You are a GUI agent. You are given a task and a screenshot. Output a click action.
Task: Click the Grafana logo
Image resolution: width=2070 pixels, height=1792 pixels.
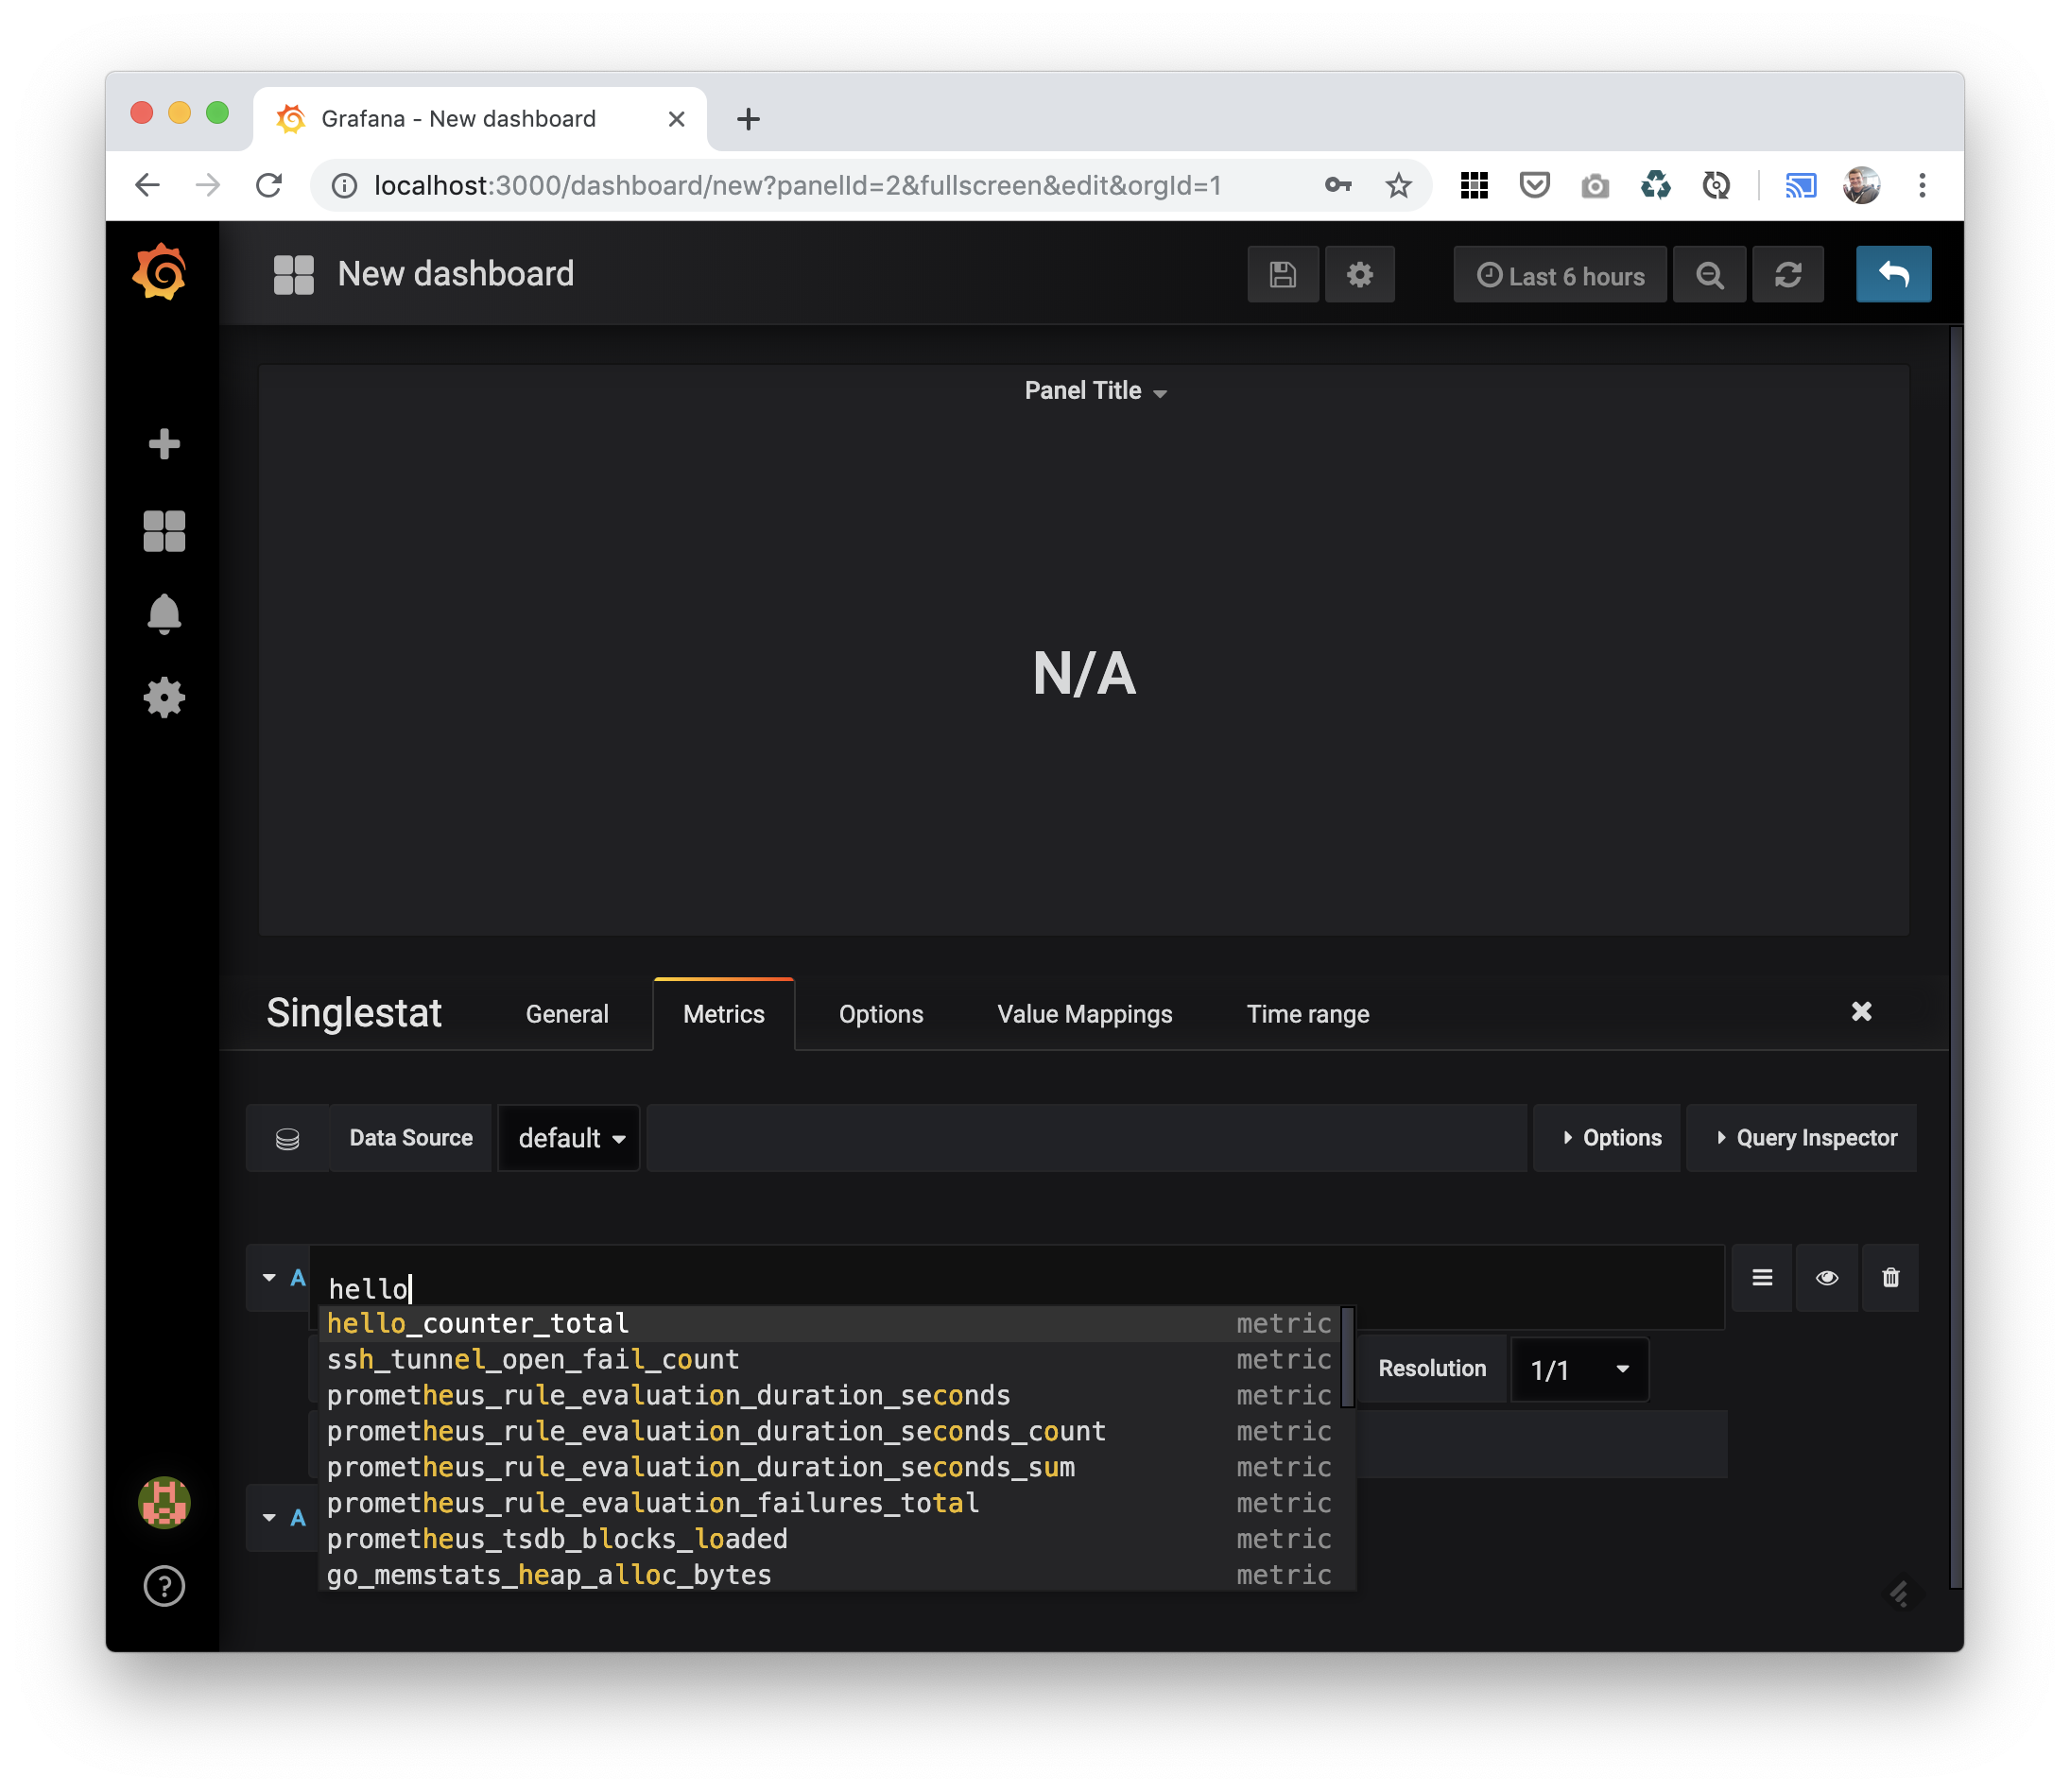tap(163, 271)
